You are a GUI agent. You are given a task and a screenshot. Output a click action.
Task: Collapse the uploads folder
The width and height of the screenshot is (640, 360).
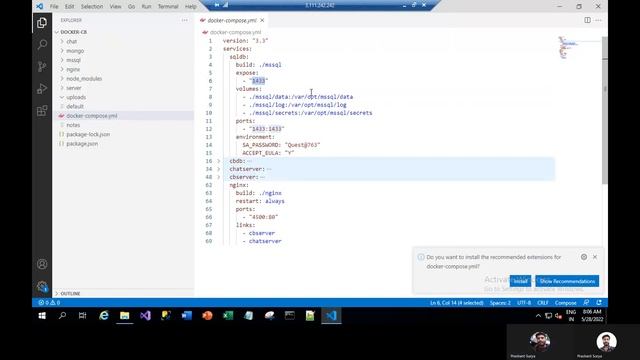pos(76,97)
